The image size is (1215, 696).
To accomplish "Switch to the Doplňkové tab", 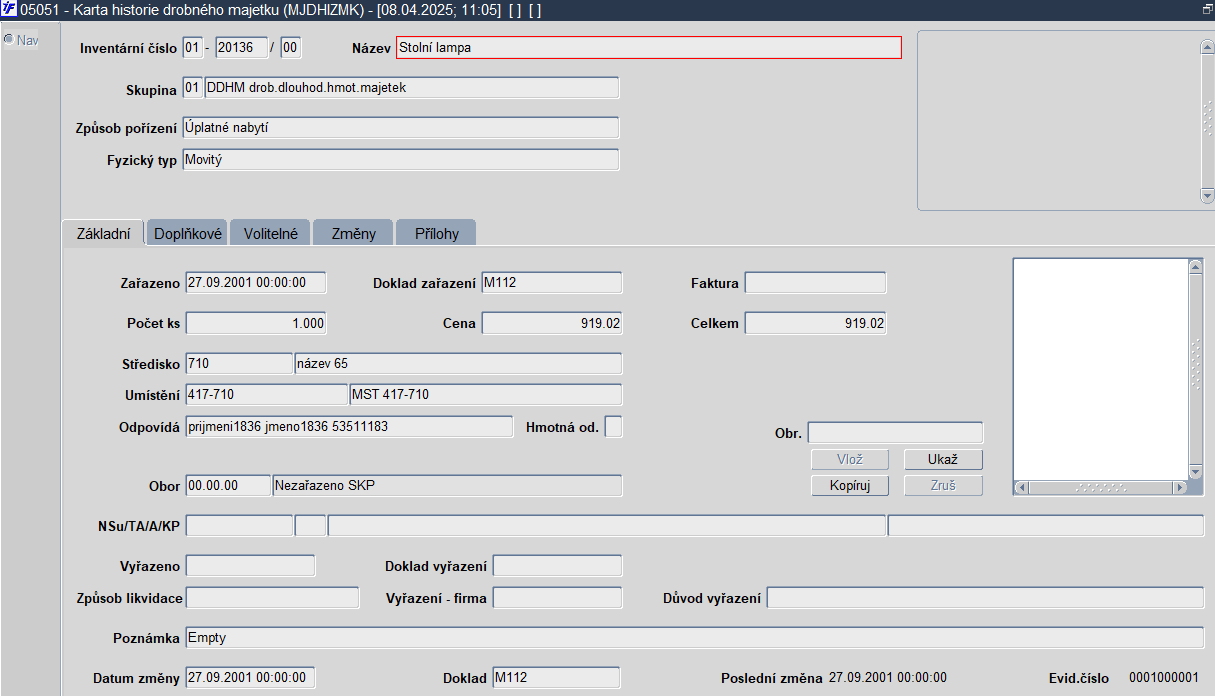I will 188,233.
